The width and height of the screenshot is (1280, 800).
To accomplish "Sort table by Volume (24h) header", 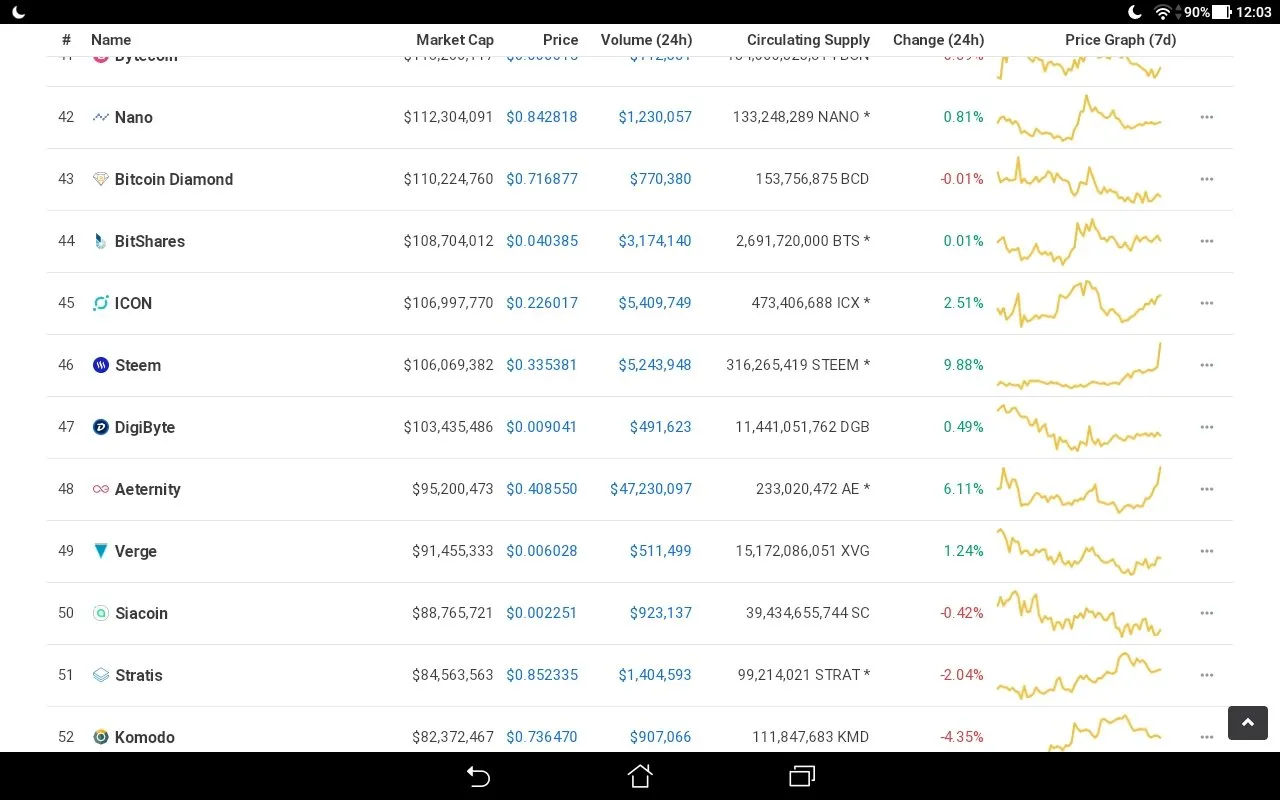I will [x=646, y=40].
